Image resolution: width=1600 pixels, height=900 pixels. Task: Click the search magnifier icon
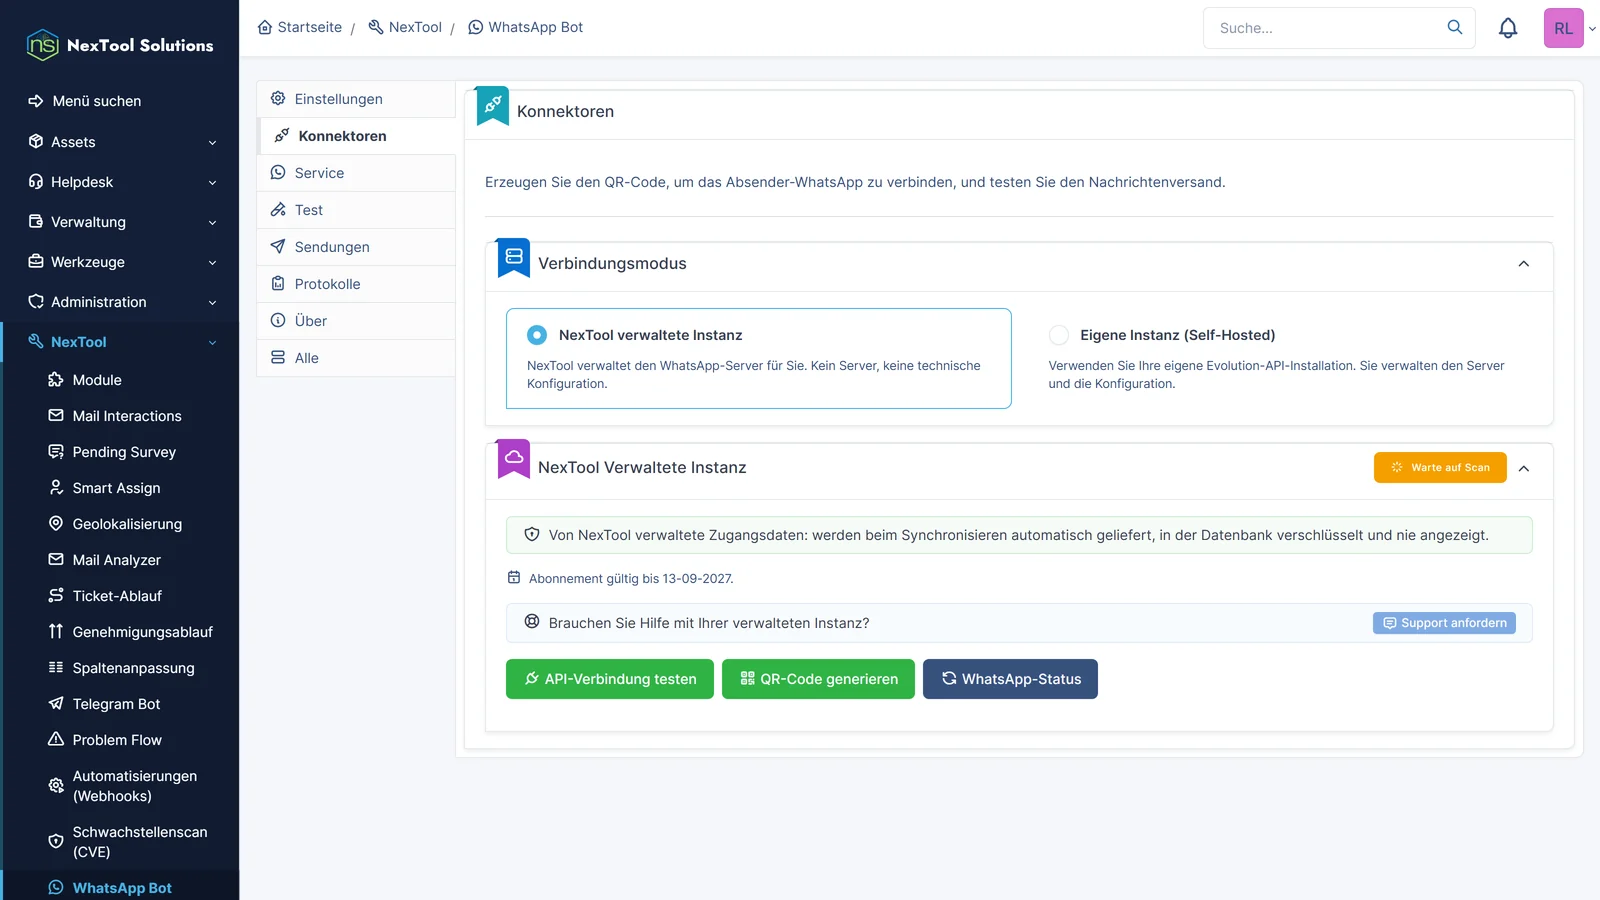click(x=1455, y=27)
